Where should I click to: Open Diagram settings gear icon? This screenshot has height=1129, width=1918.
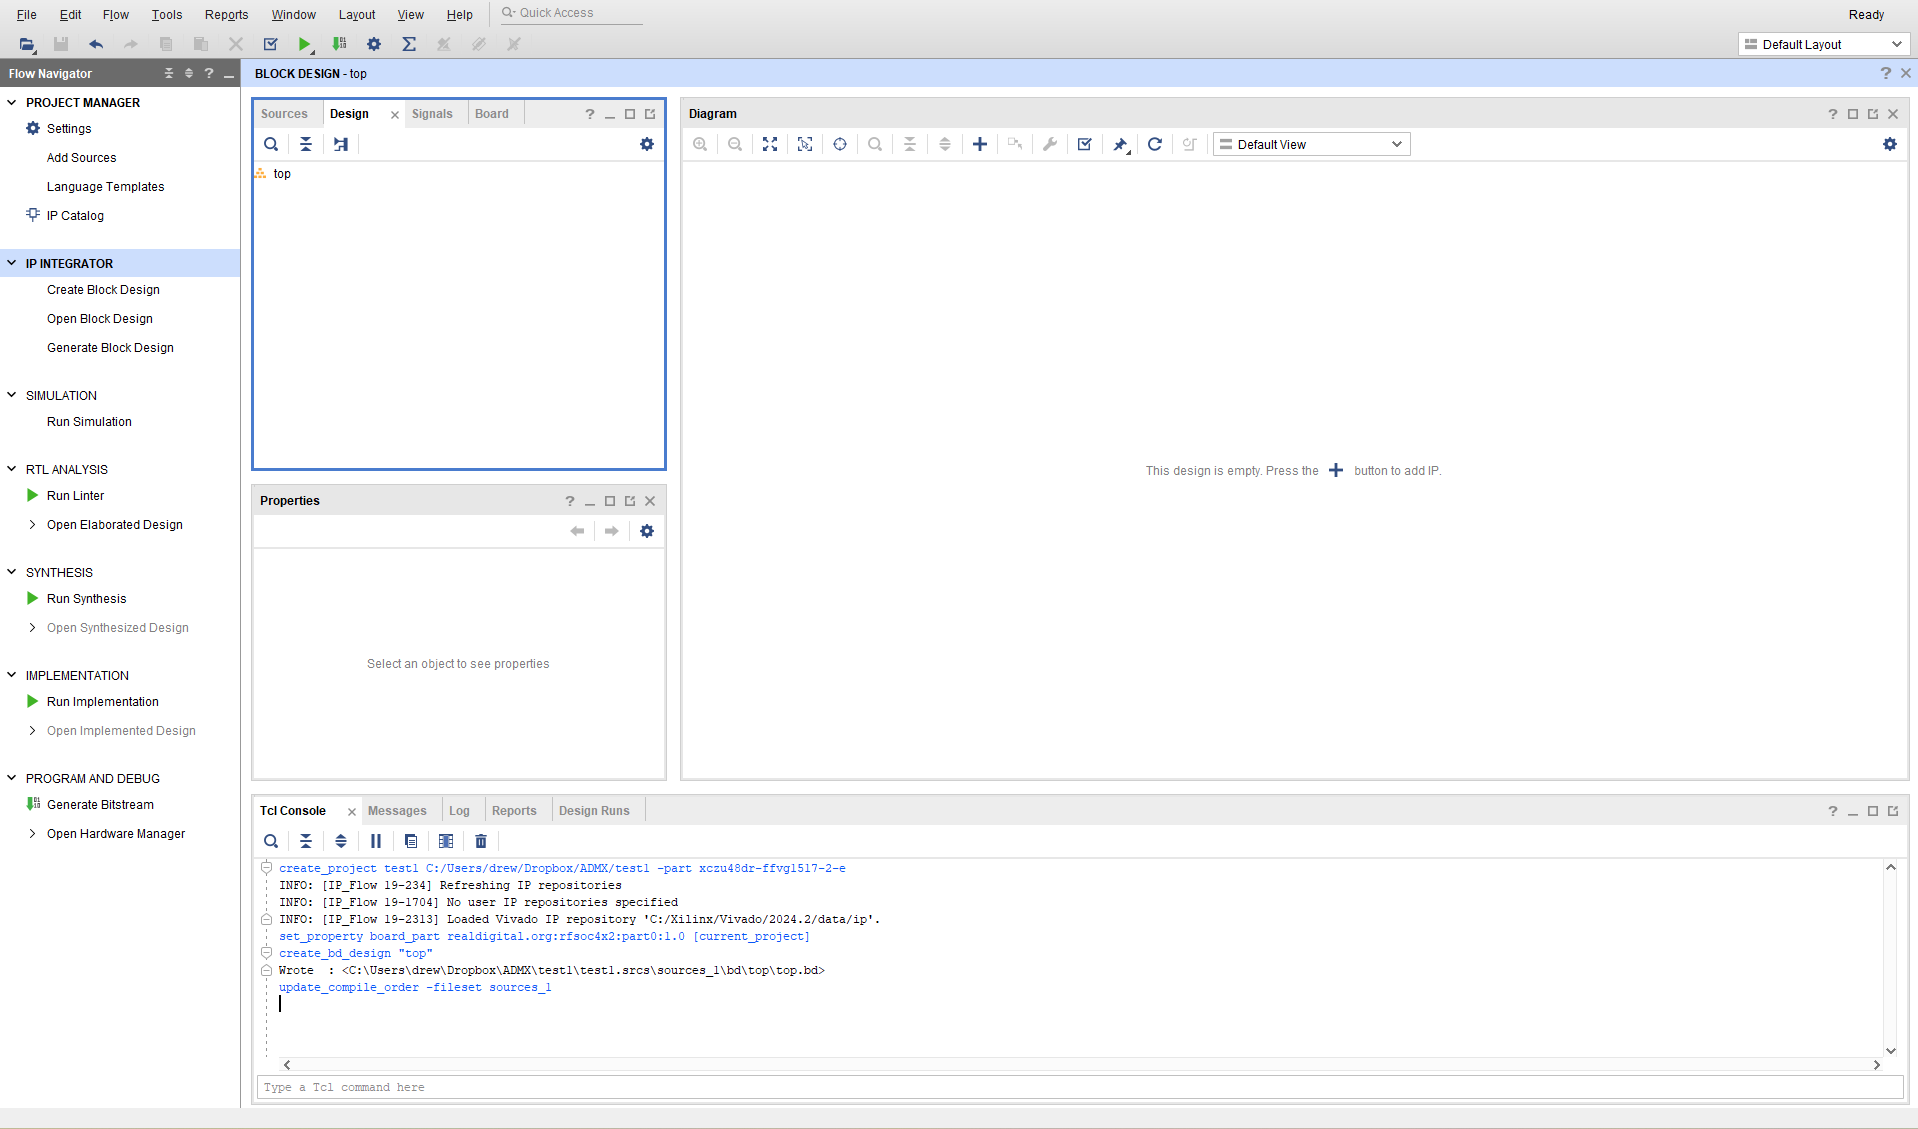[1889, 144]
